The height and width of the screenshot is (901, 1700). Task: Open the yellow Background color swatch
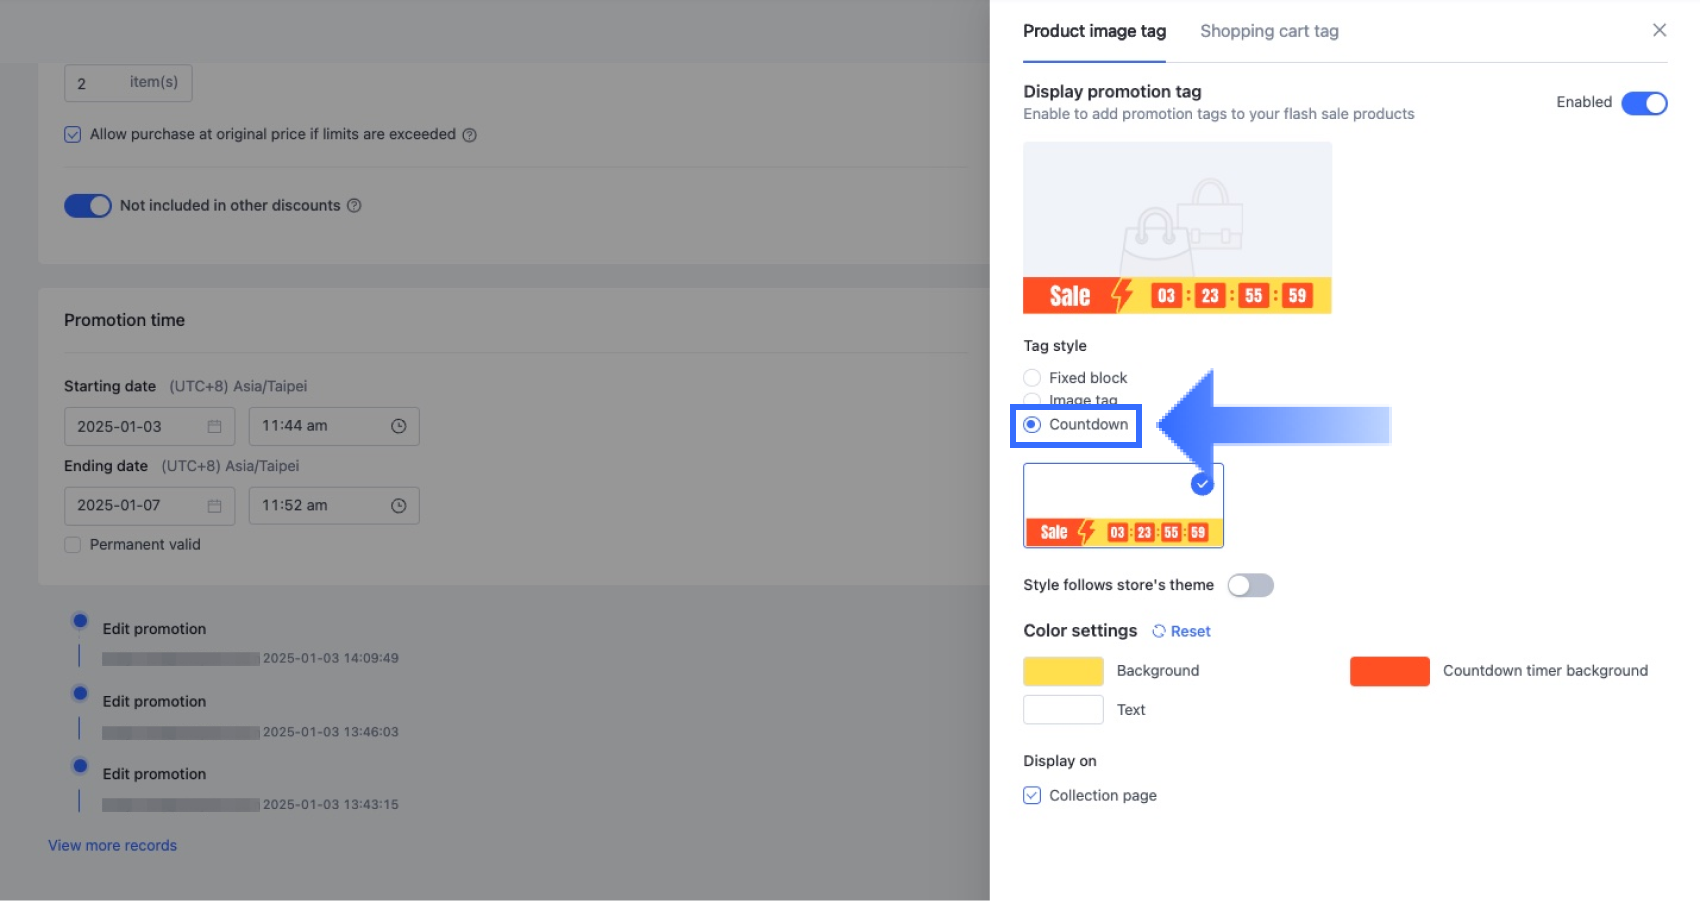tap(1063, 671)
